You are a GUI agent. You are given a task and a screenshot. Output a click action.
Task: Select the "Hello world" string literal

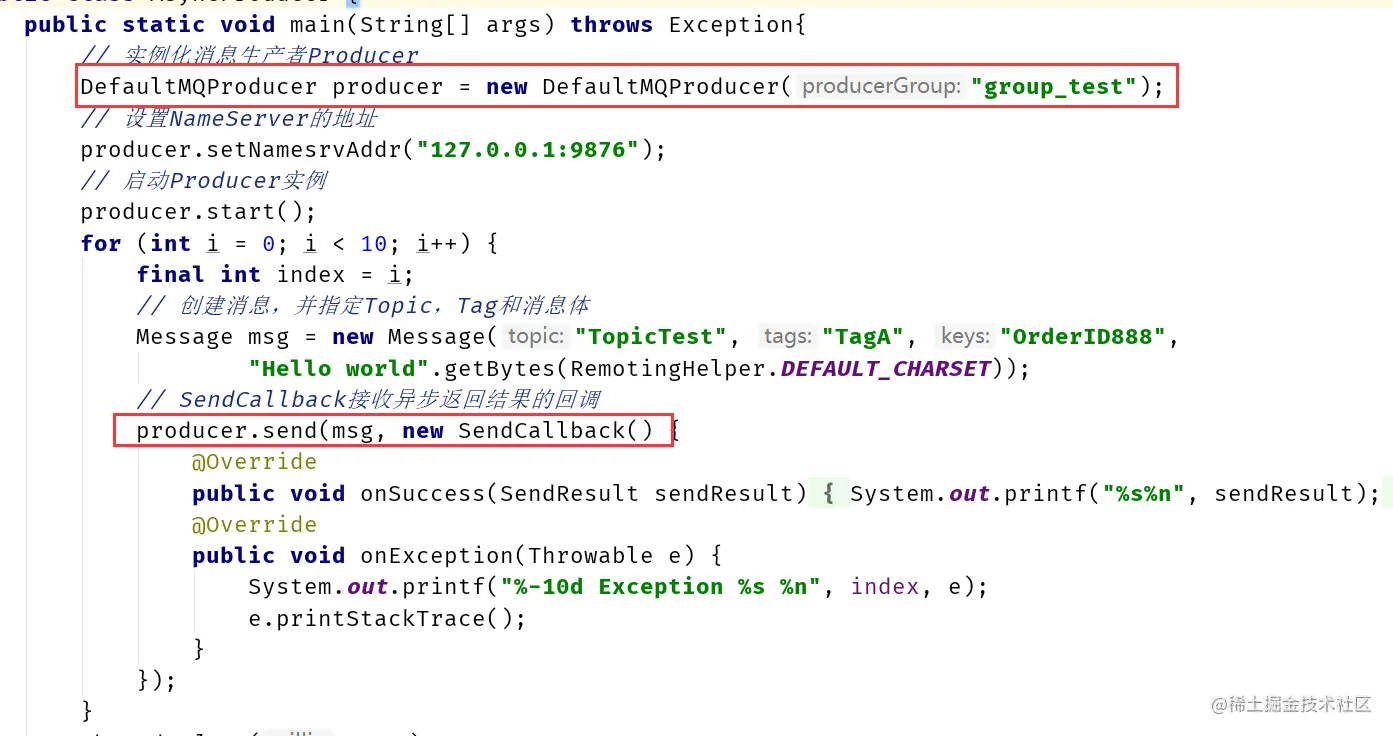[339, 368]
